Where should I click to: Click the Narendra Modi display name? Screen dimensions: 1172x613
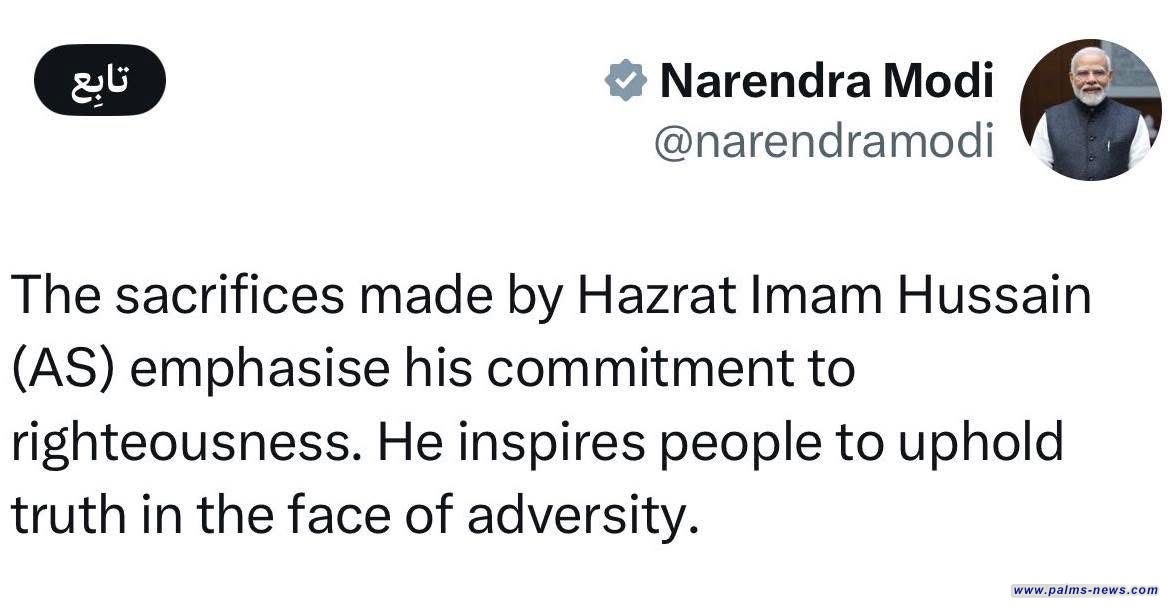pyautogui.click(x=827, y=81)
